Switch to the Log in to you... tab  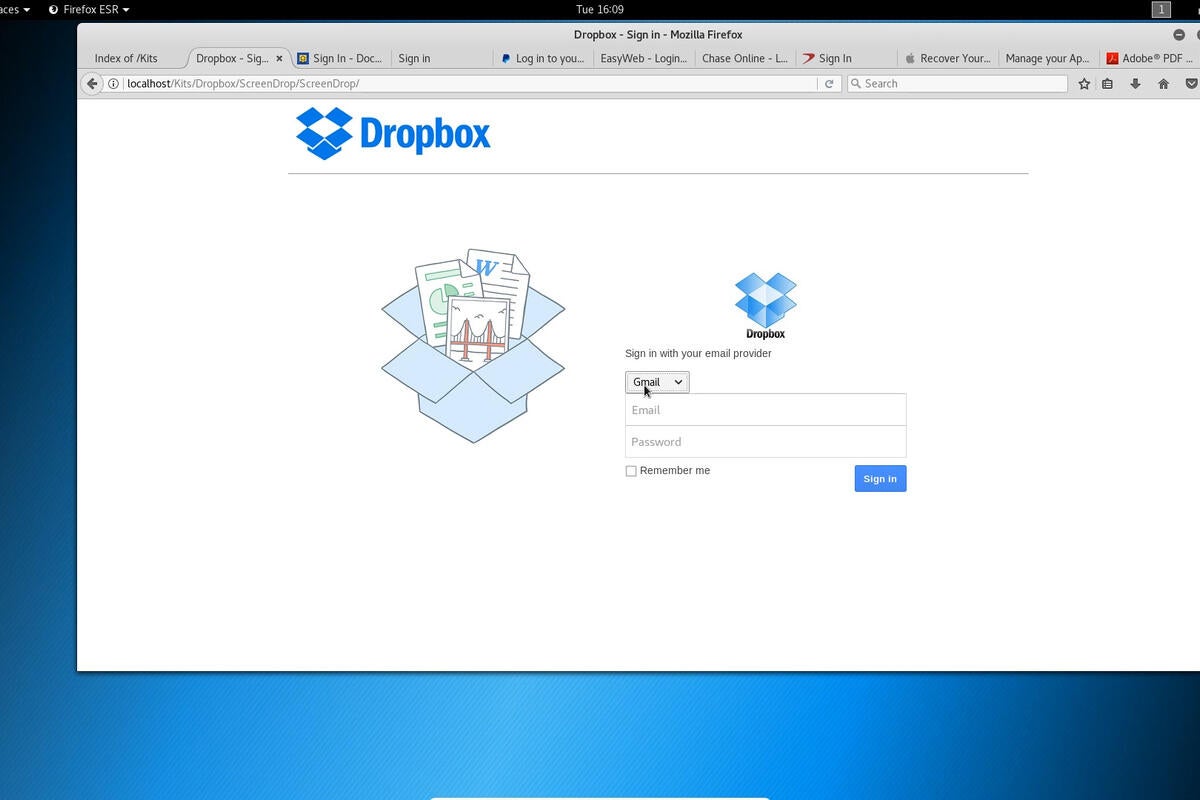coord(543,59)
